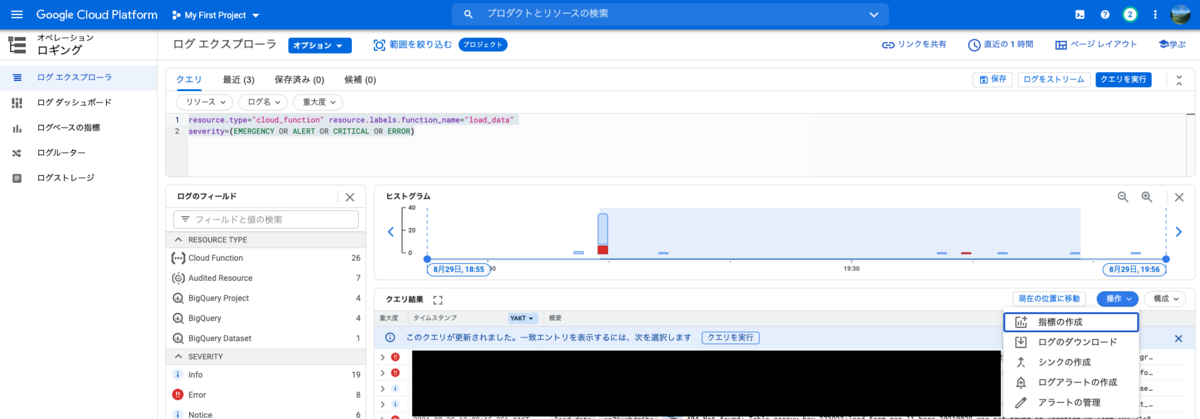Click the 保存 save query button

992,80
